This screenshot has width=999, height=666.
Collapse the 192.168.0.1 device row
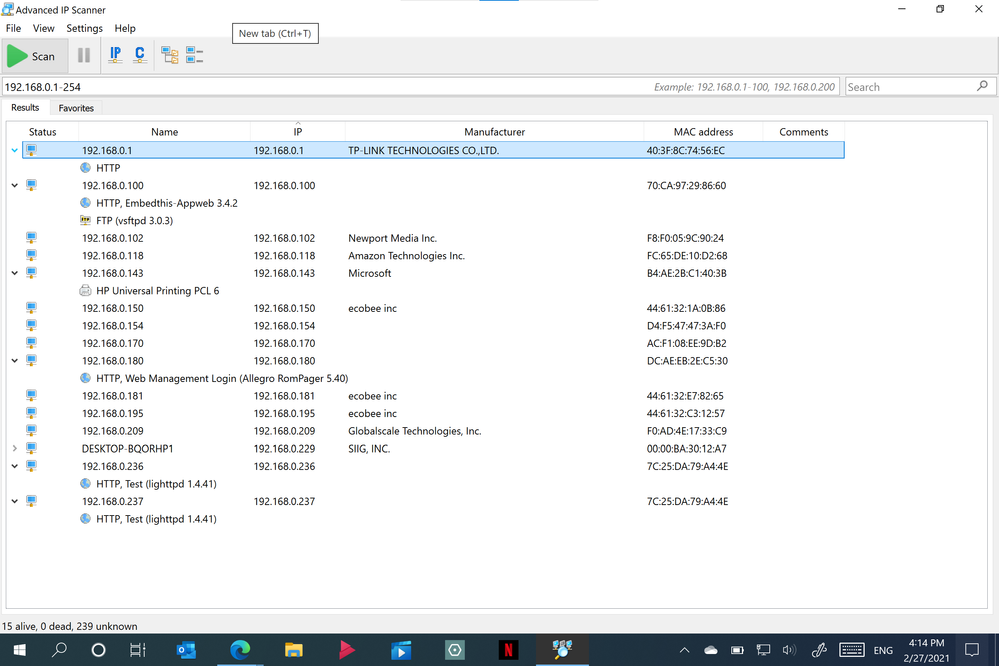click(x=14, y=151)
